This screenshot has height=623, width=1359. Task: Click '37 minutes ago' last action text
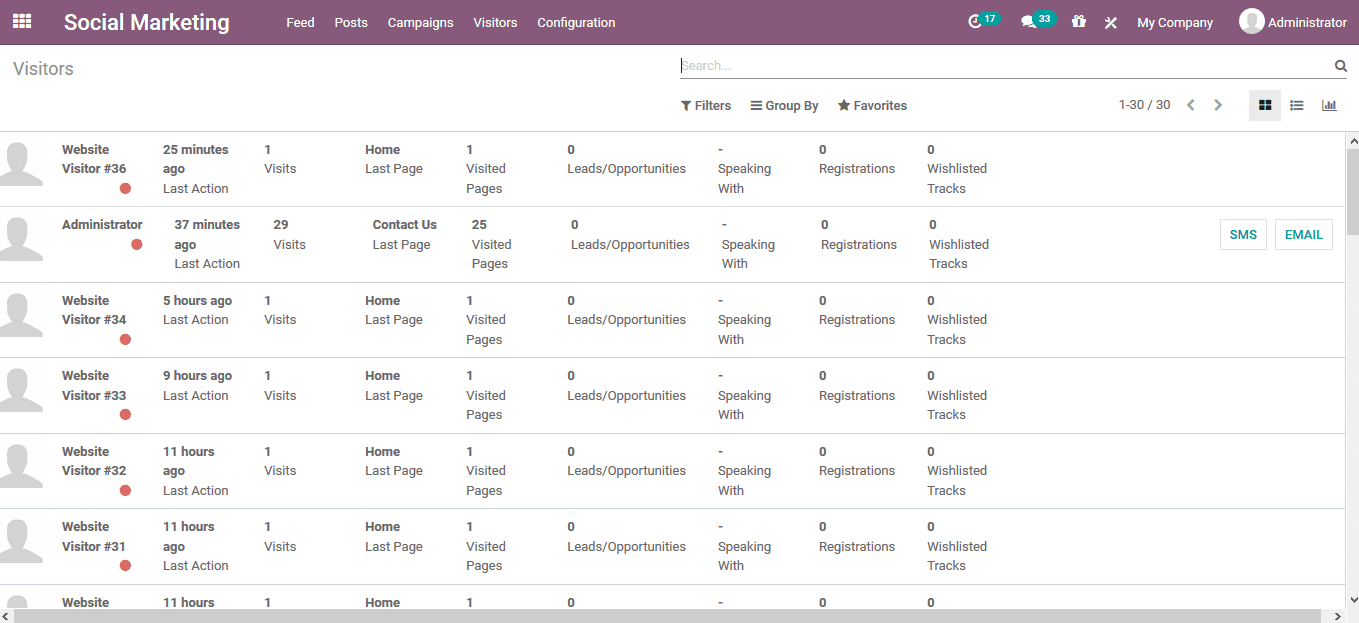click(207, 235)
